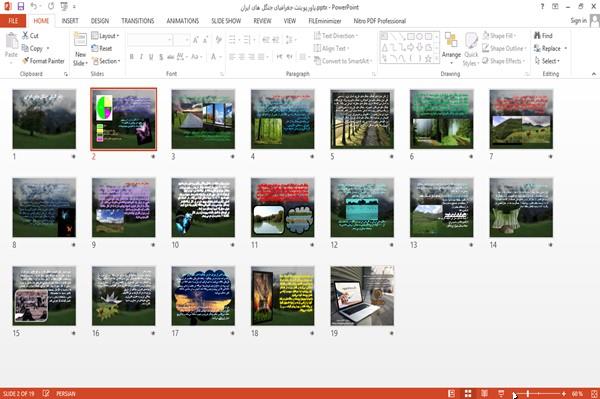Switch to the DESIGN tab
Viewport: 600px width, 399px height.
coord(100,21)
